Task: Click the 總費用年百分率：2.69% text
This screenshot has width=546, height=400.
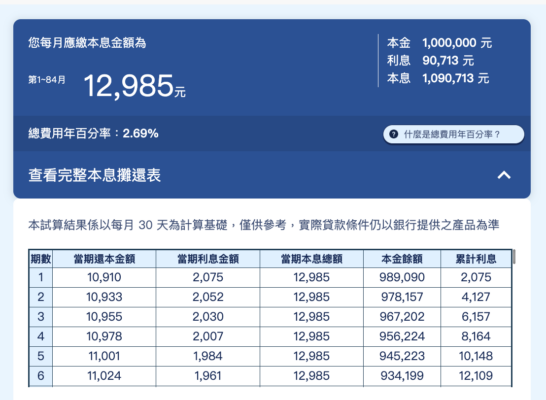Action: (93, 133)
